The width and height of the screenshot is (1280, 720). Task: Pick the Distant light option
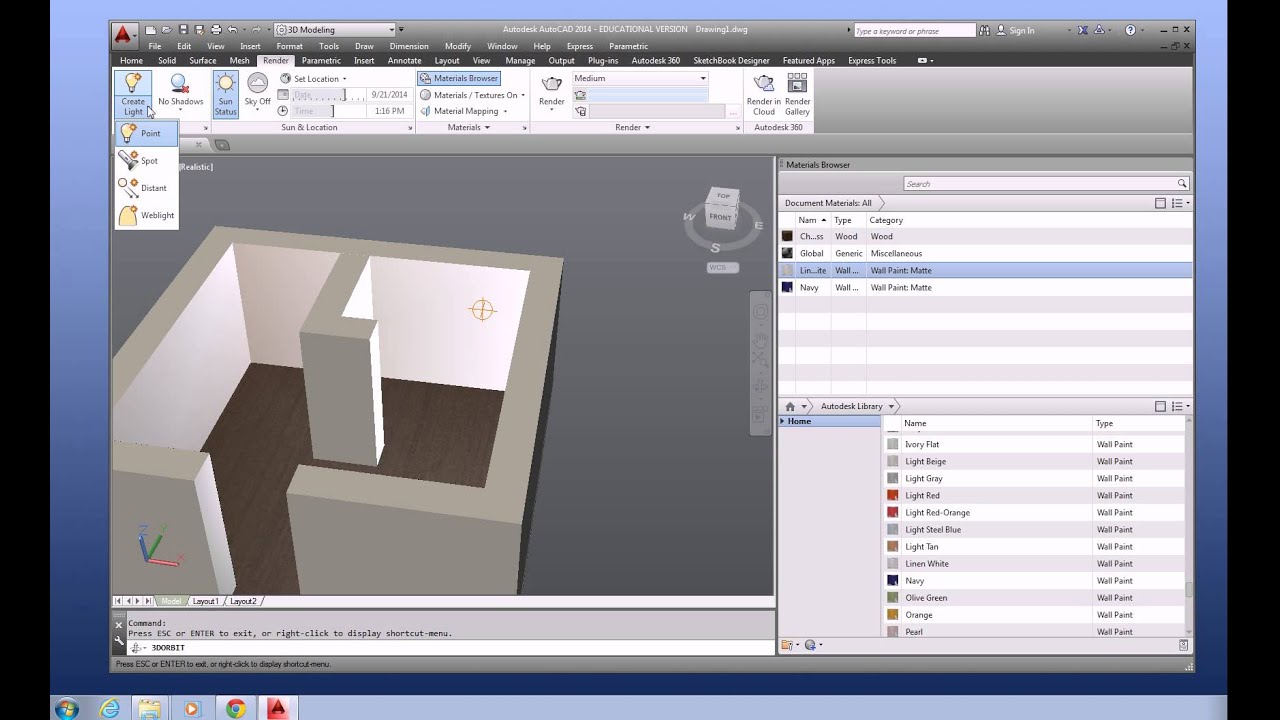(146, 188)
